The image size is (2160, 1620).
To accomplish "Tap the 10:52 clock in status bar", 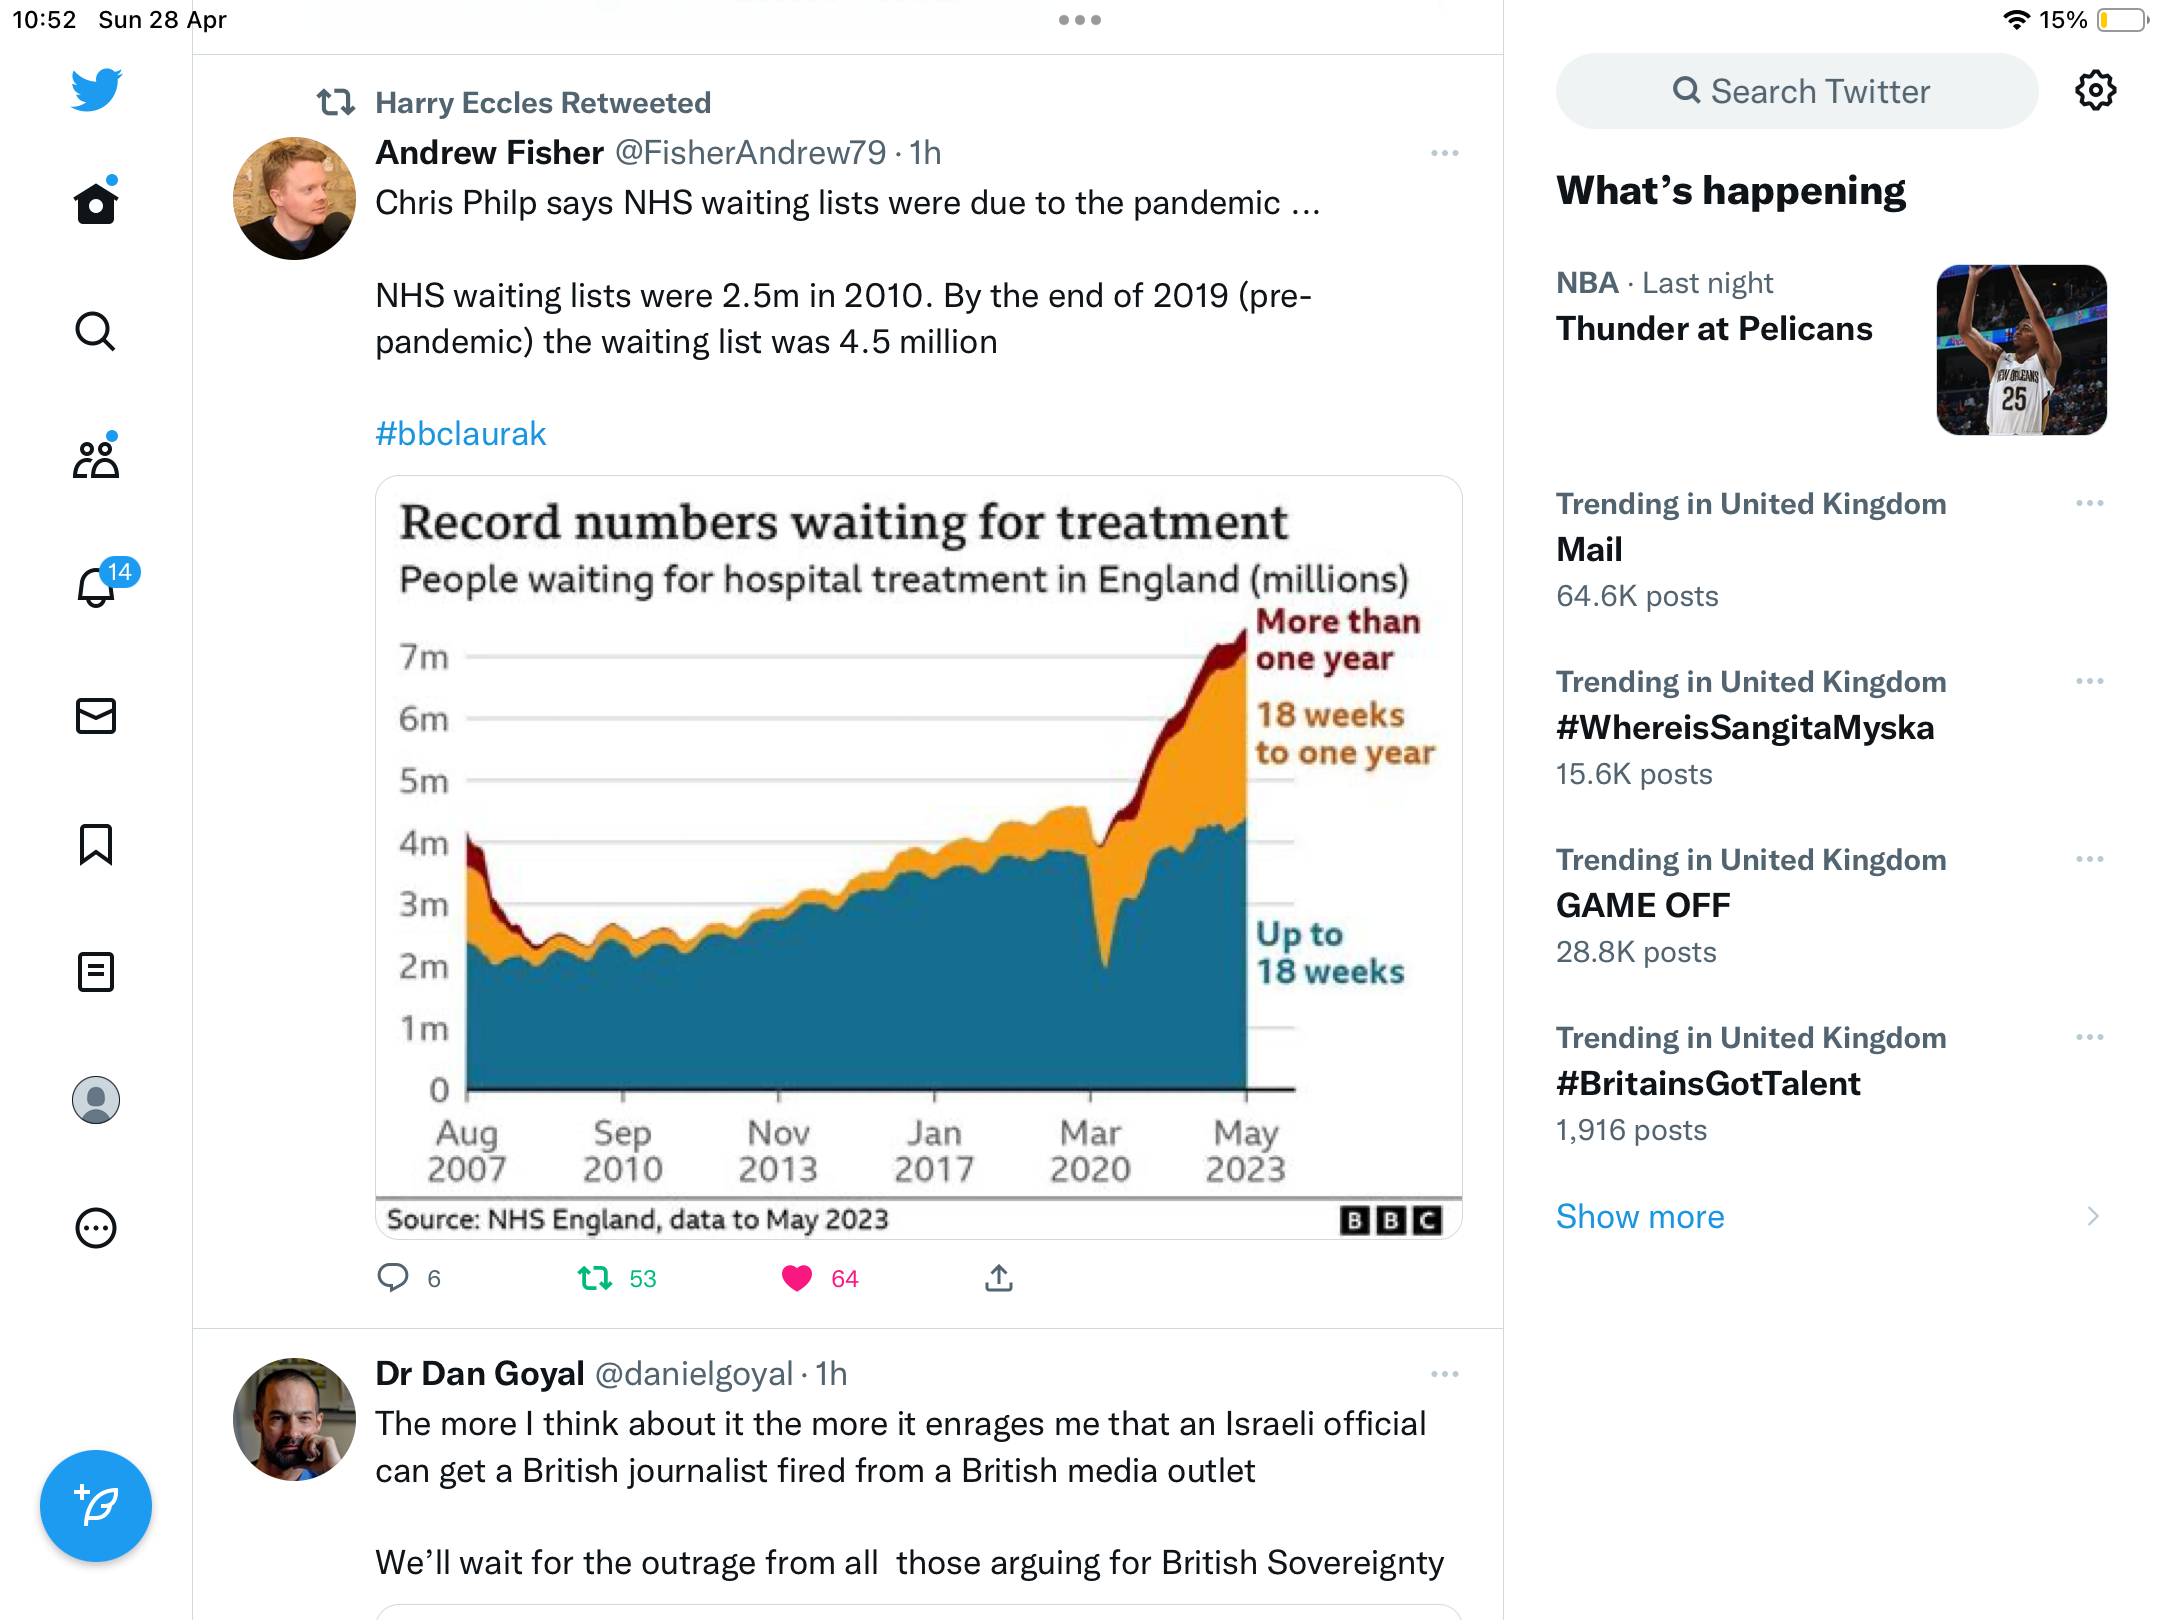I will coord(44,20).
